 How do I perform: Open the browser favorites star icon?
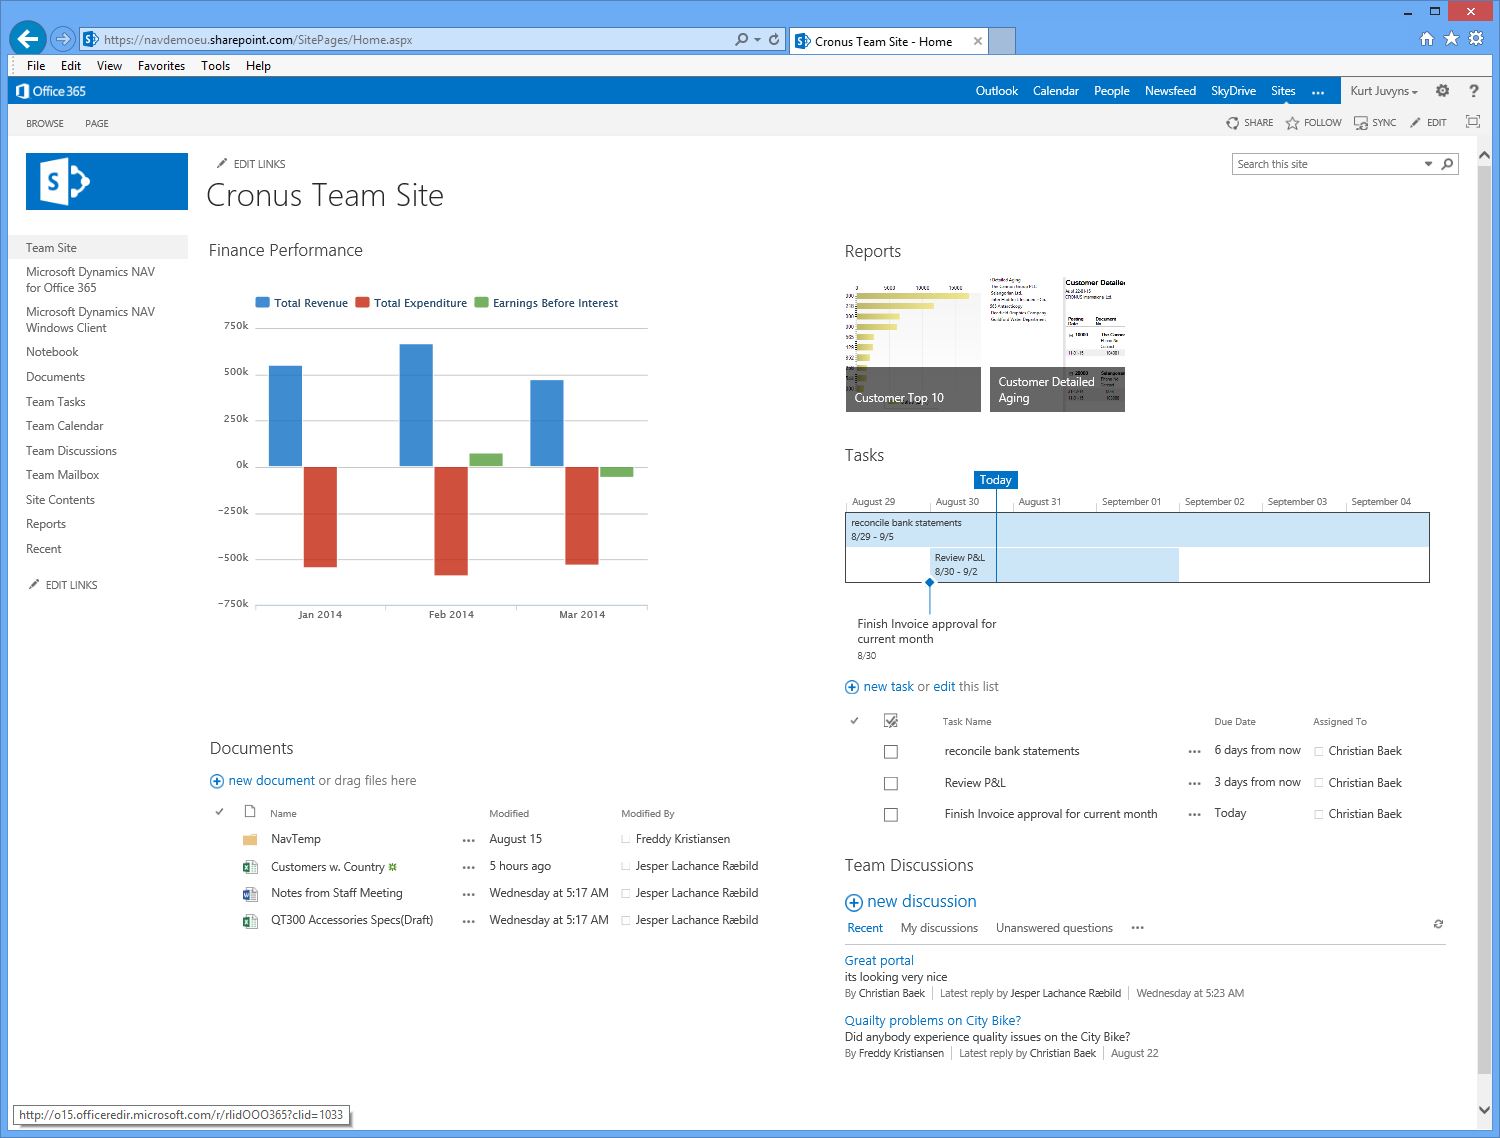(1451, 39)
